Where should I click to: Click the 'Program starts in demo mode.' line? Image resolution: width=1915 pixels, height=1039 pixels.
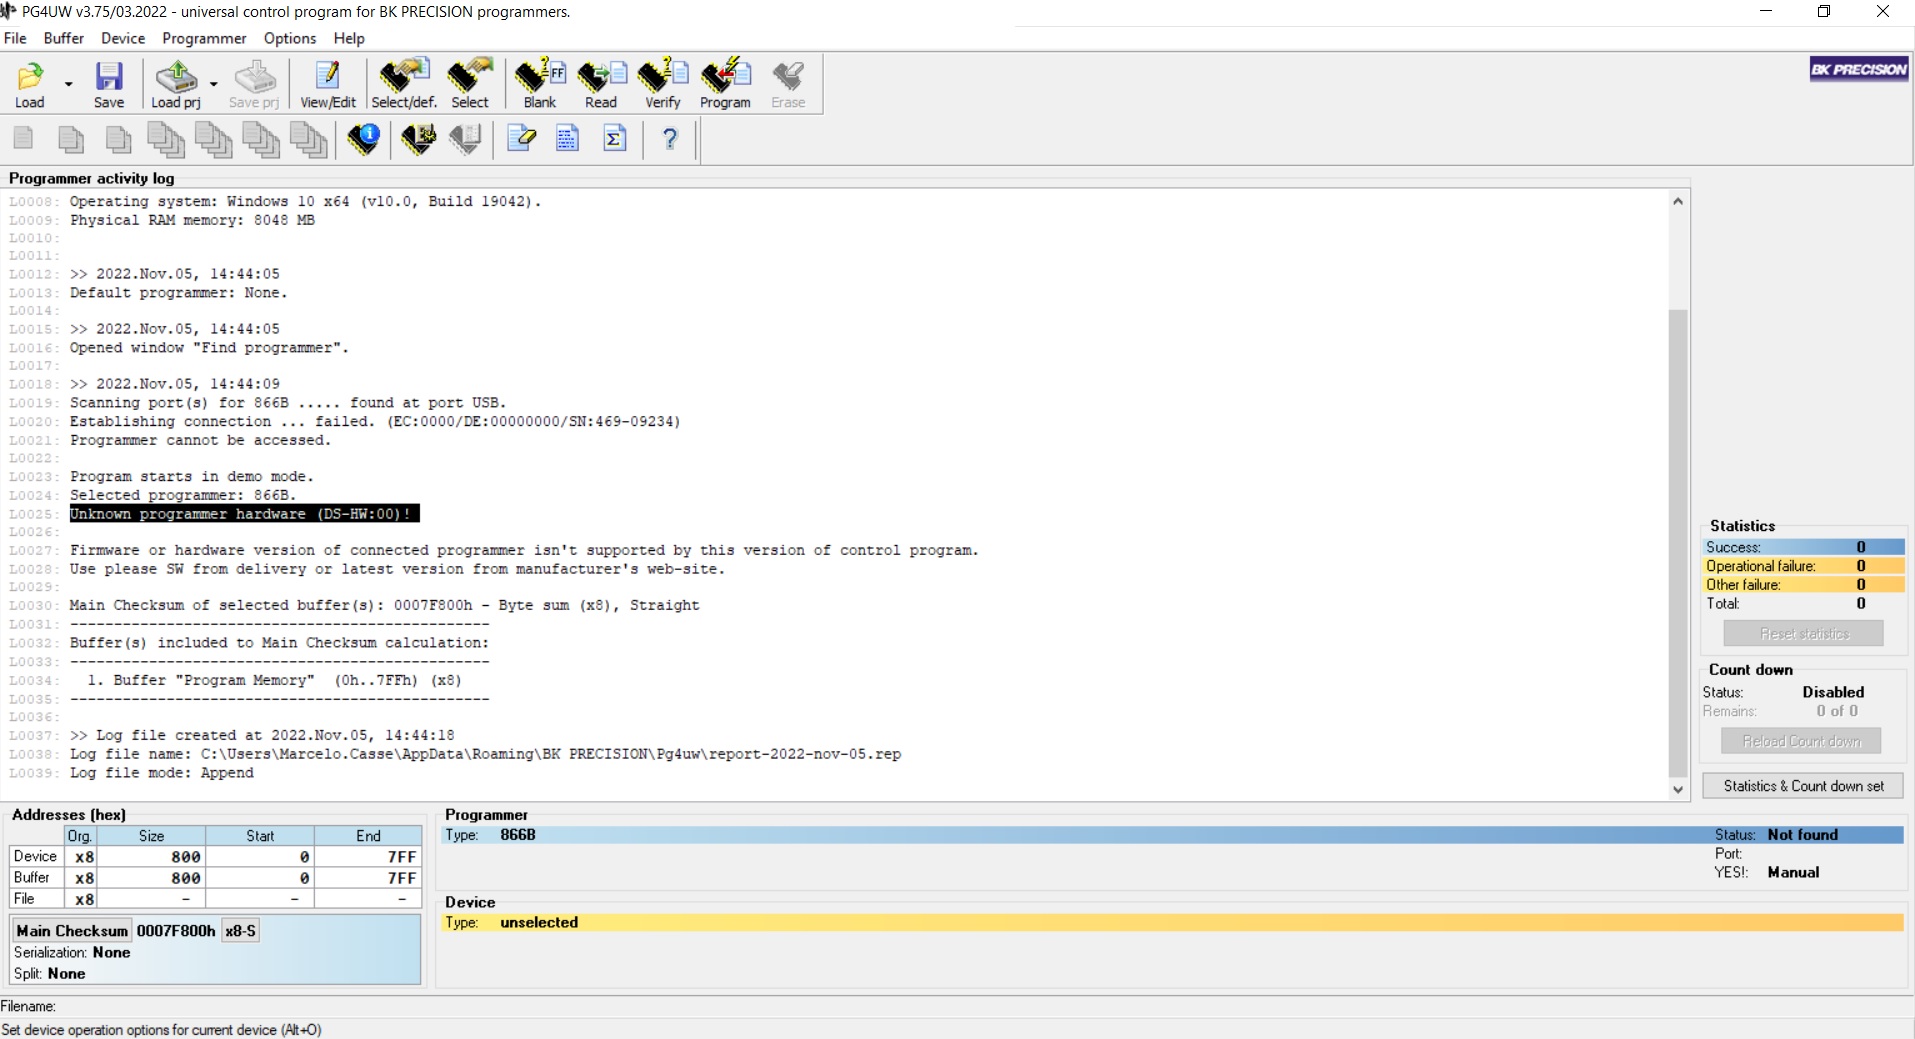coord(192,477)
